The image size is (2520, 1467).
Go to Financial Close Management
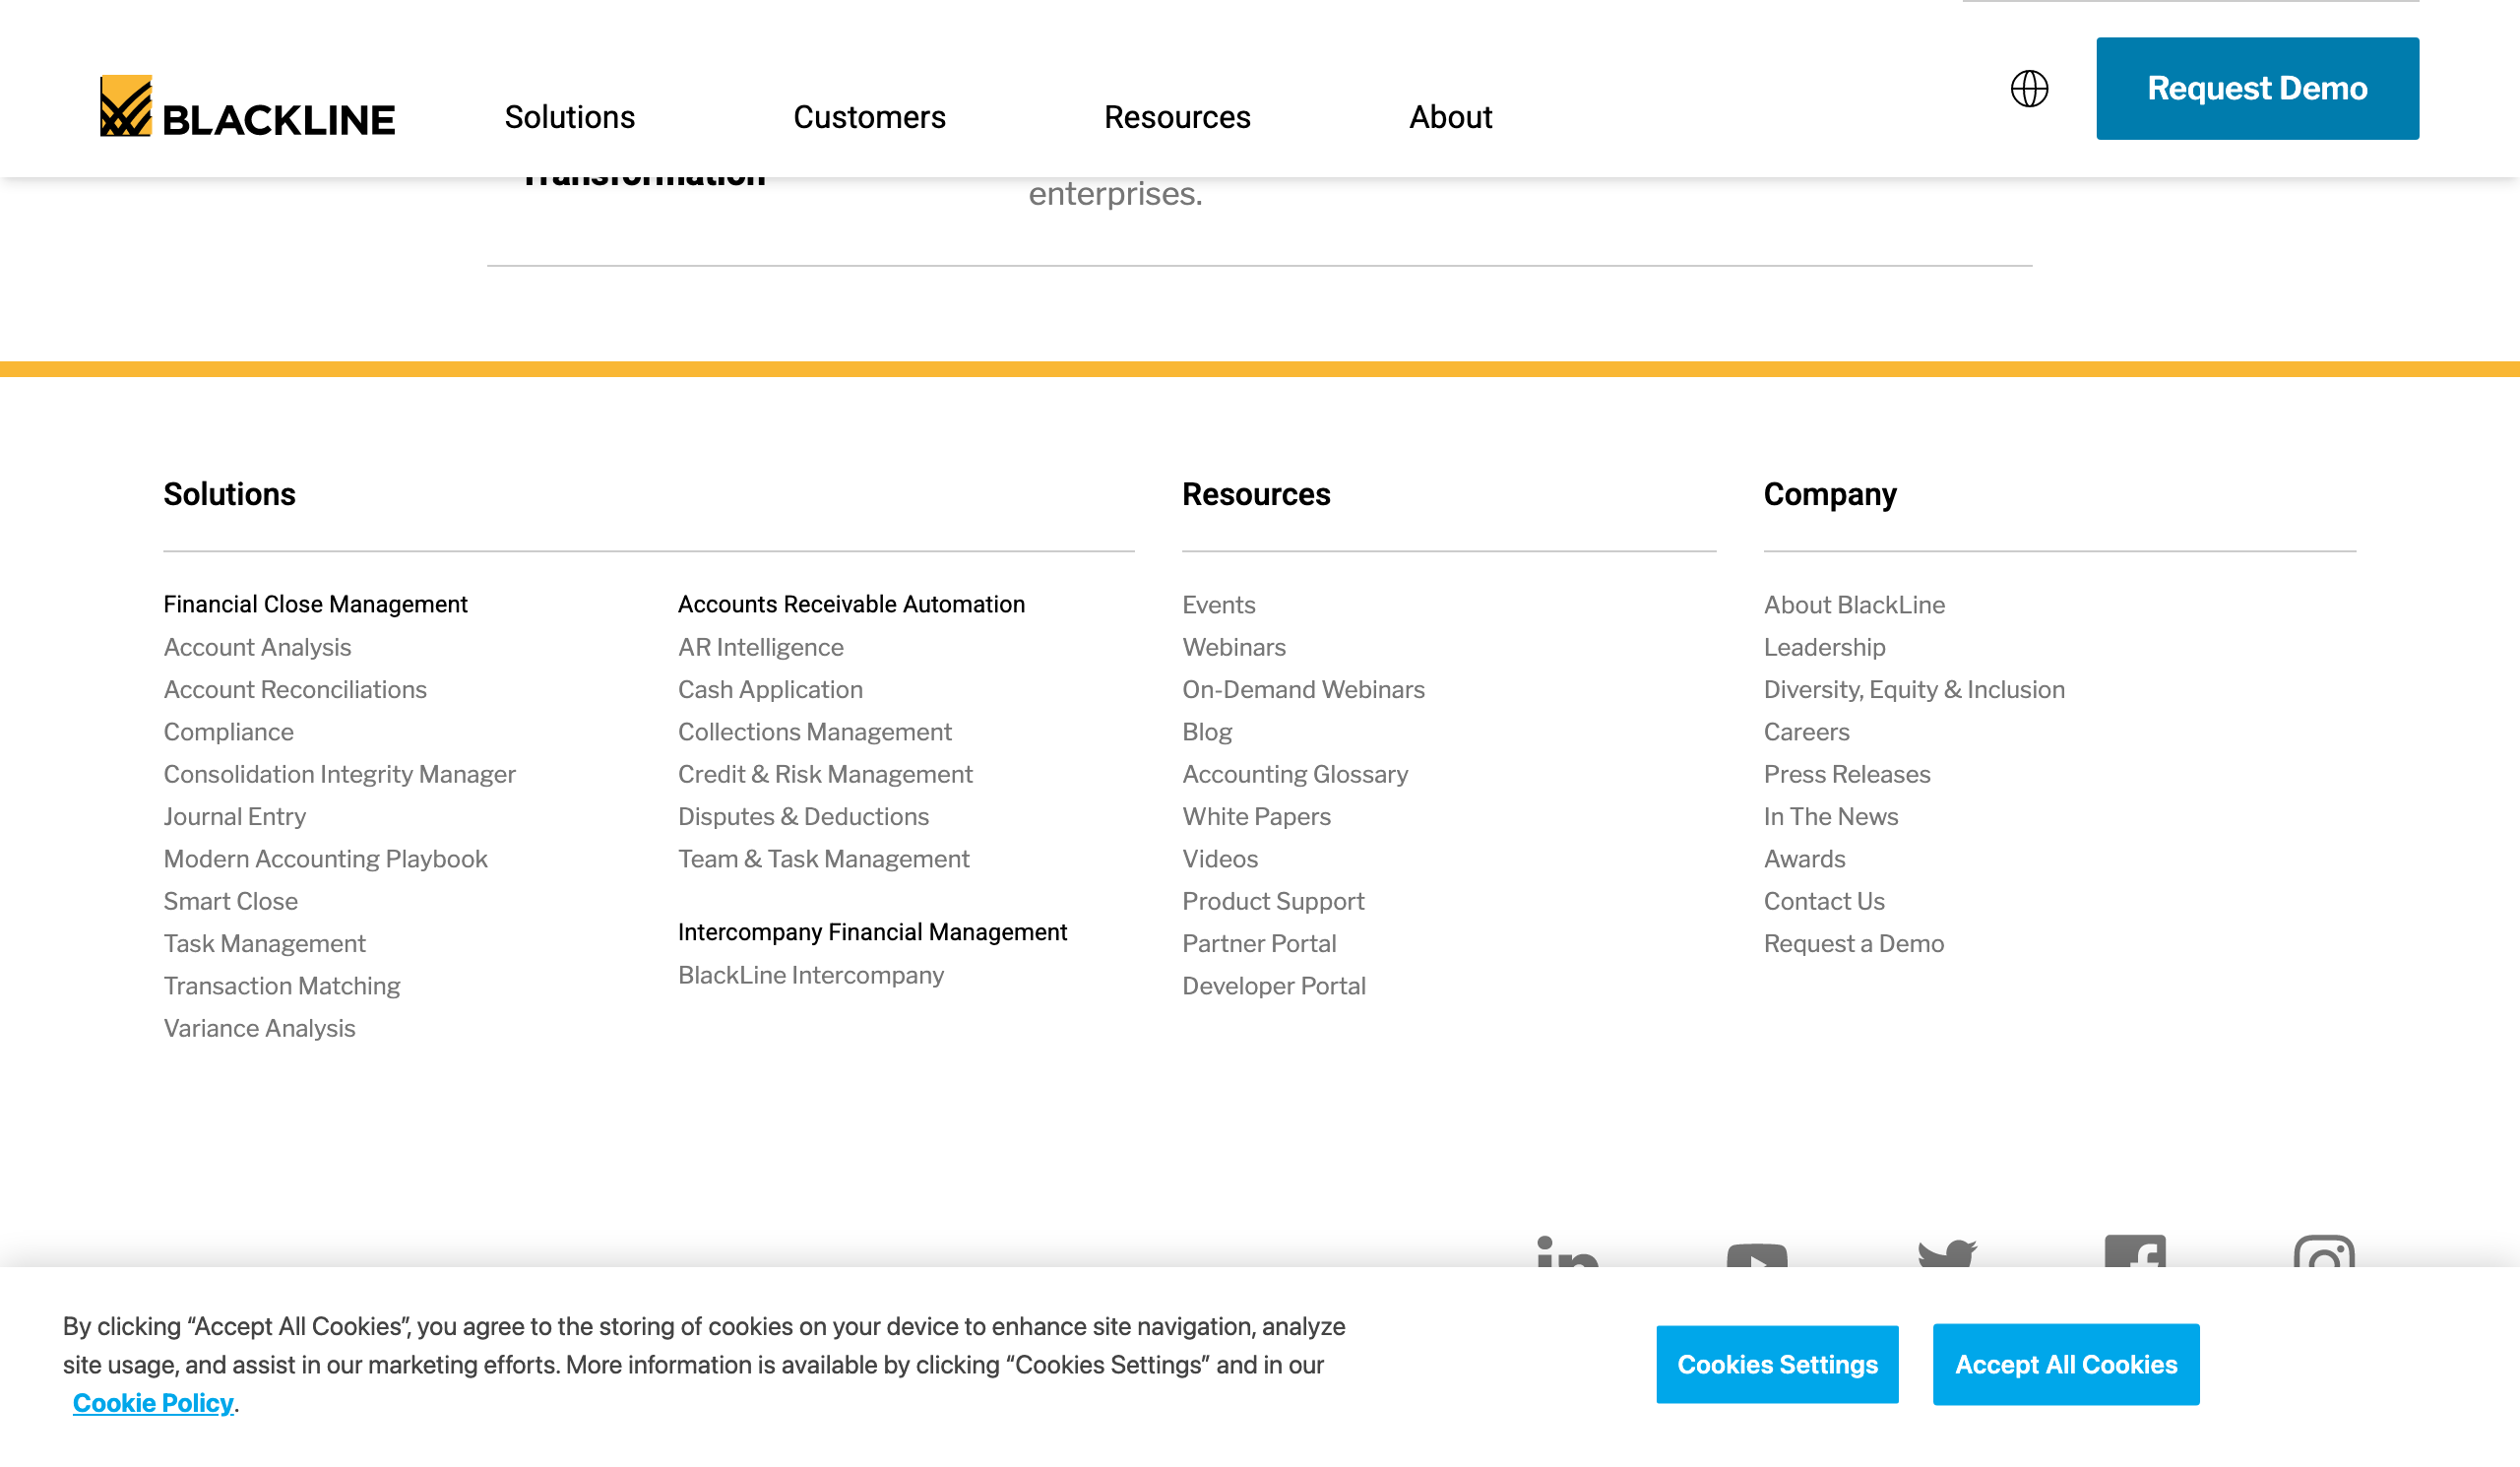315,604
